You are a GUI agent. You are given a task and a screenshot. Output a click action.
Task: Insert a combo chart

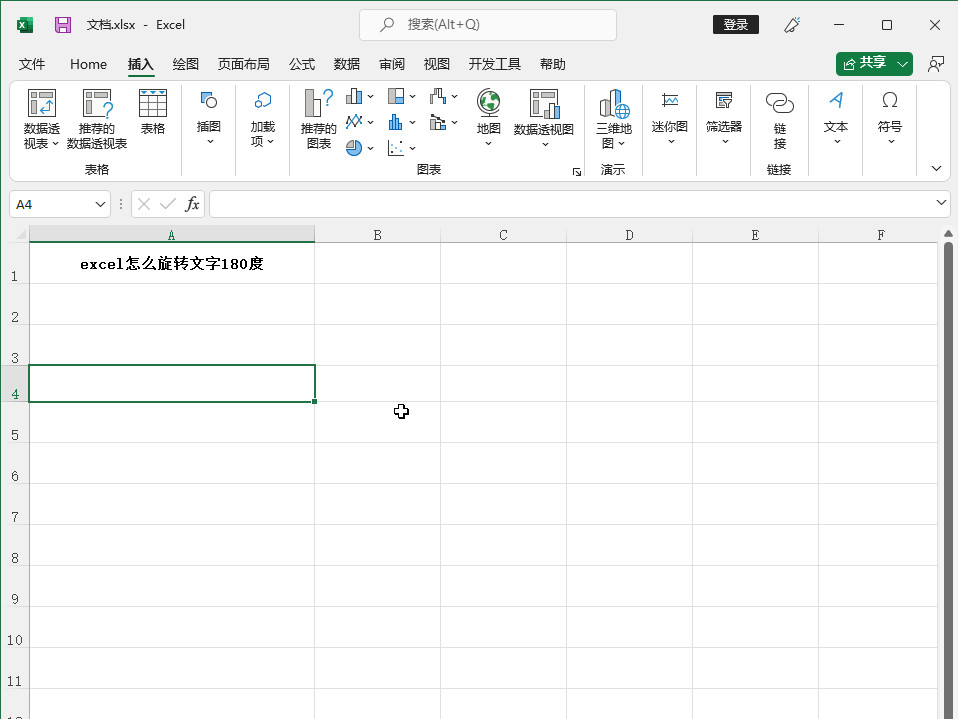click(x=438, y=122)
